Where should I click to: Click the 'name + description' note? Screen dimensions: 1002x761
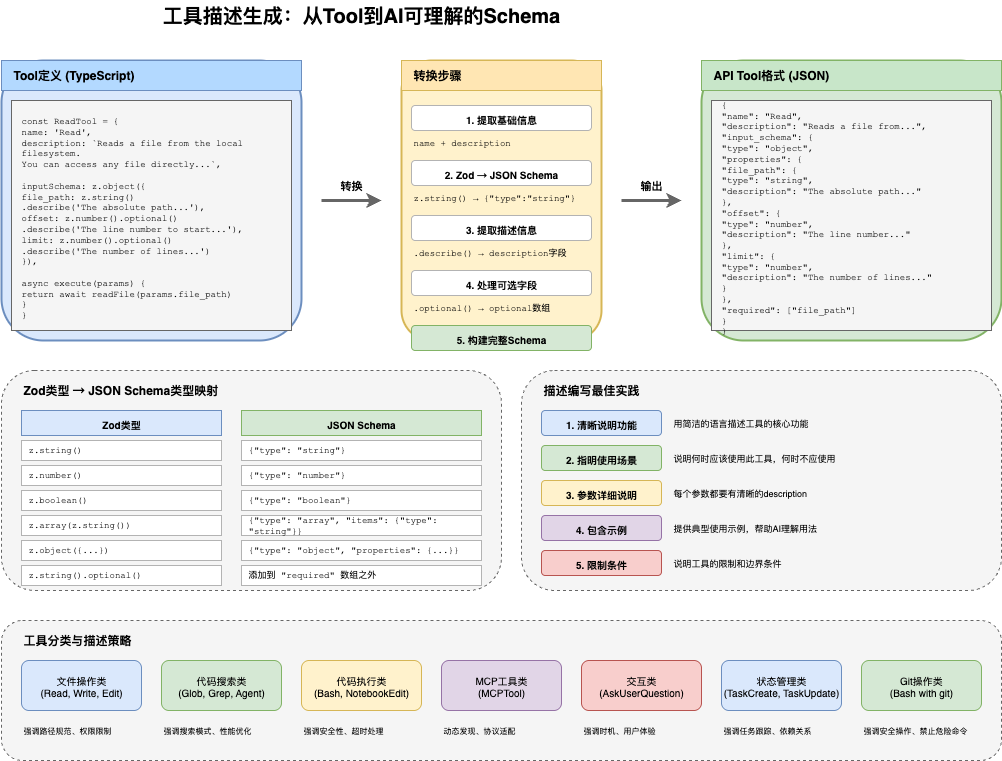(x=461, y=143)
